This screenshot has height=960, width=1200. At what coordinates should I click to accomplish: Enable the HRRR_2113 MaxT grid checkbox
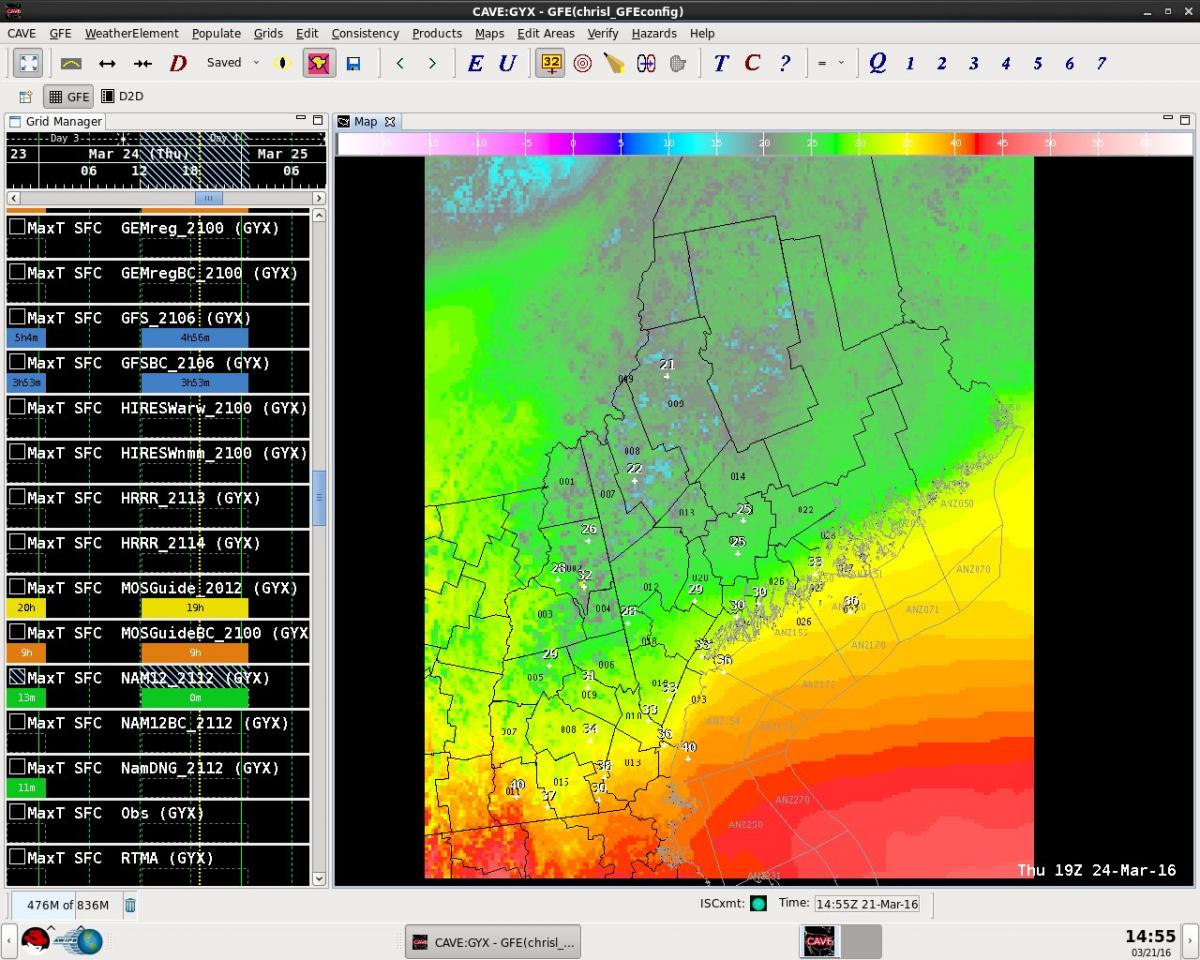(x=17, y=497)
